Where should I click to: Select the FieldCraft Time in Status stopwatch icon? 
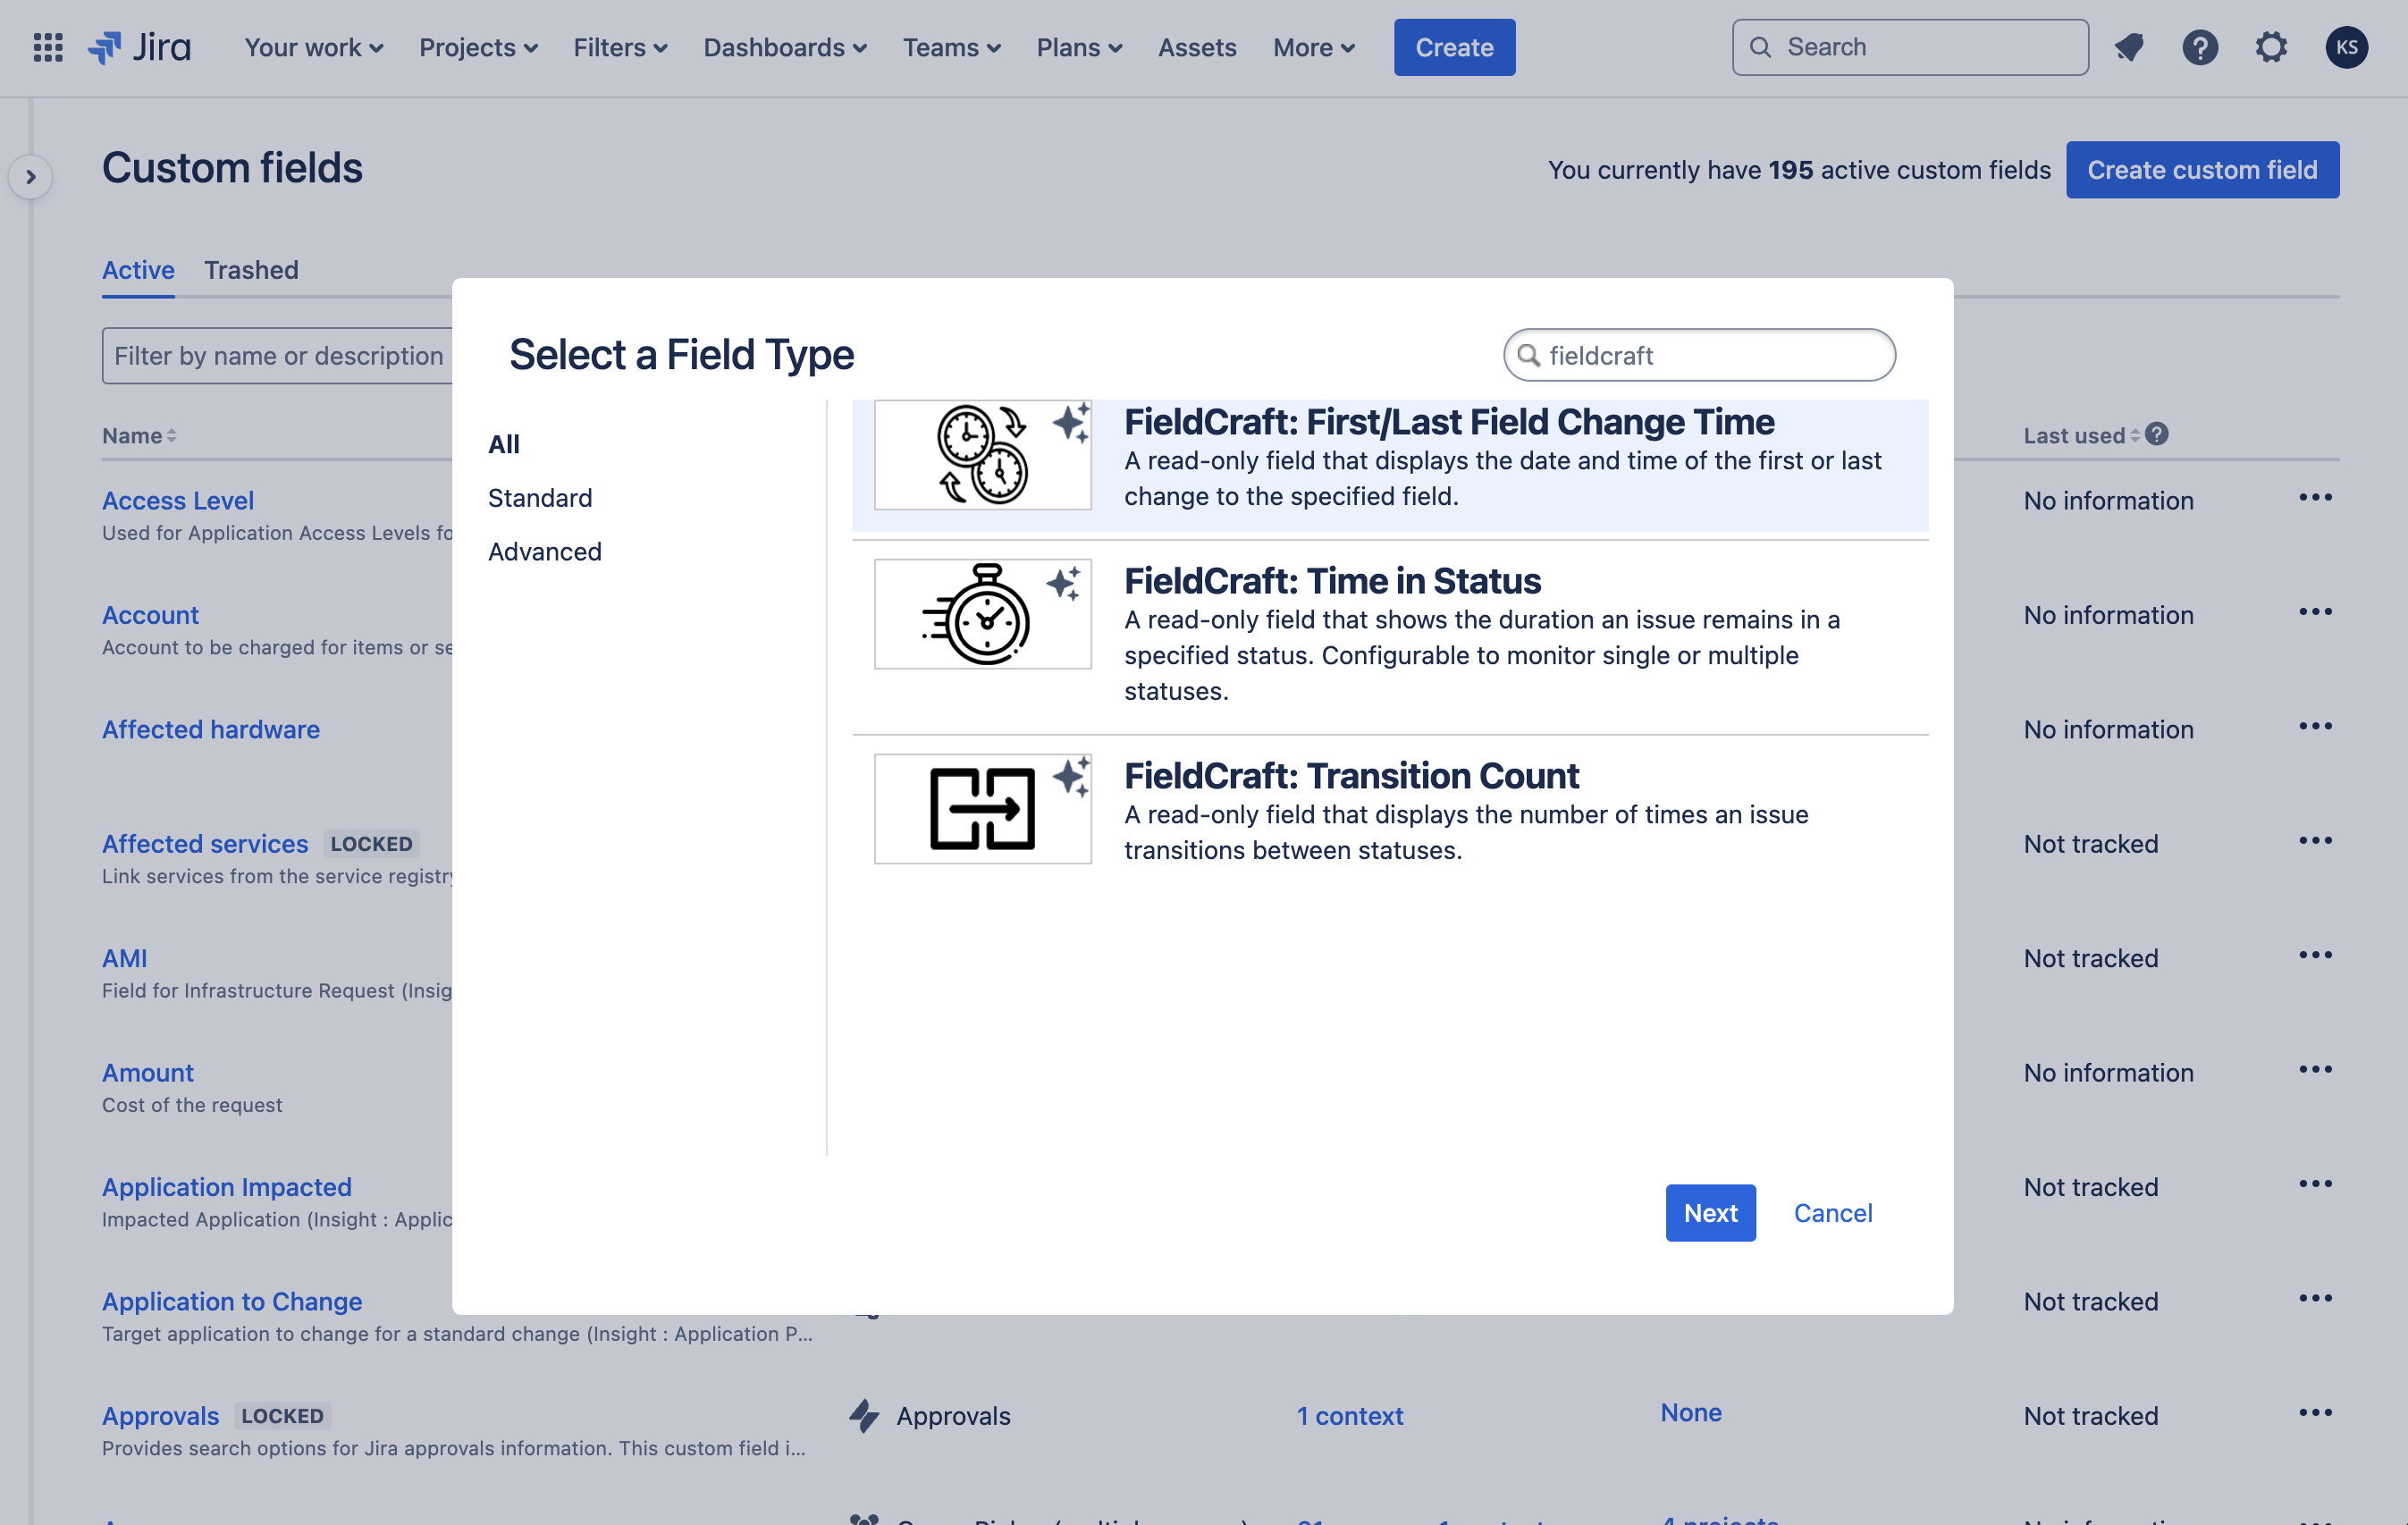point(982,614)
